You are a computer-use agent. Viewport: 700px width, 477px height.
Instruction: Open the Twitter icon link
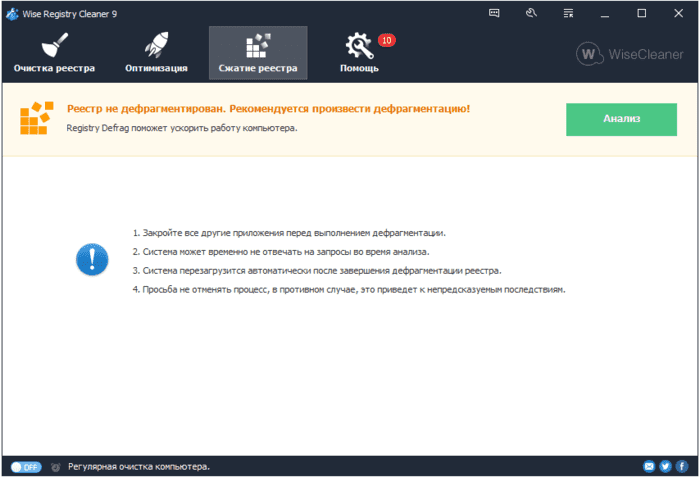(x=665, y=466)
